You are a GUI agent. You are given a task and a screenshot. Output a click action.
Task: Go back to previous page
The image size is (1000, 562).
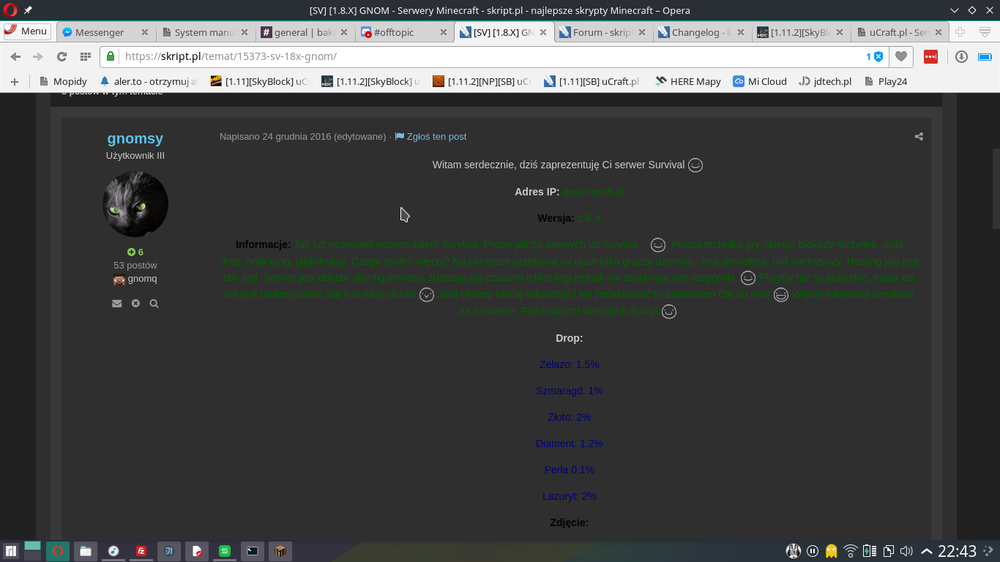click(x=15, y=57)
